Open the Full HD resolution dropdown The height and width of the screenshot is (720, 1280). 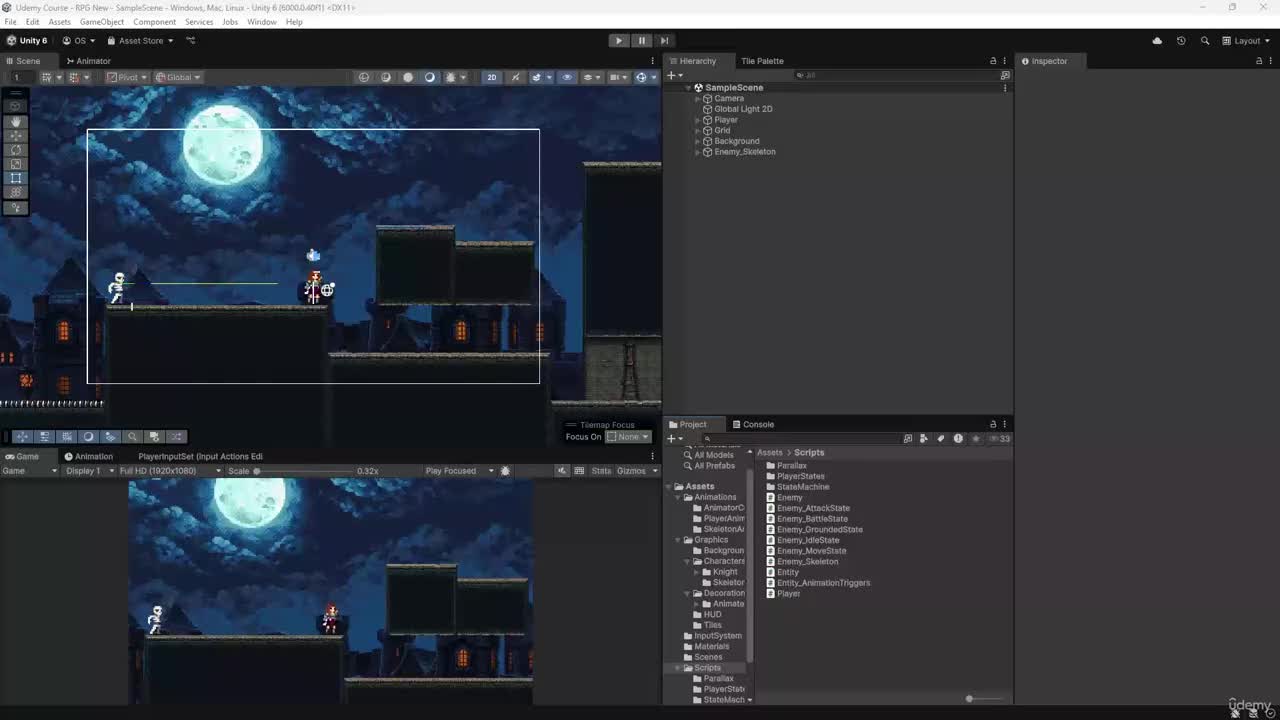[168, 471]
